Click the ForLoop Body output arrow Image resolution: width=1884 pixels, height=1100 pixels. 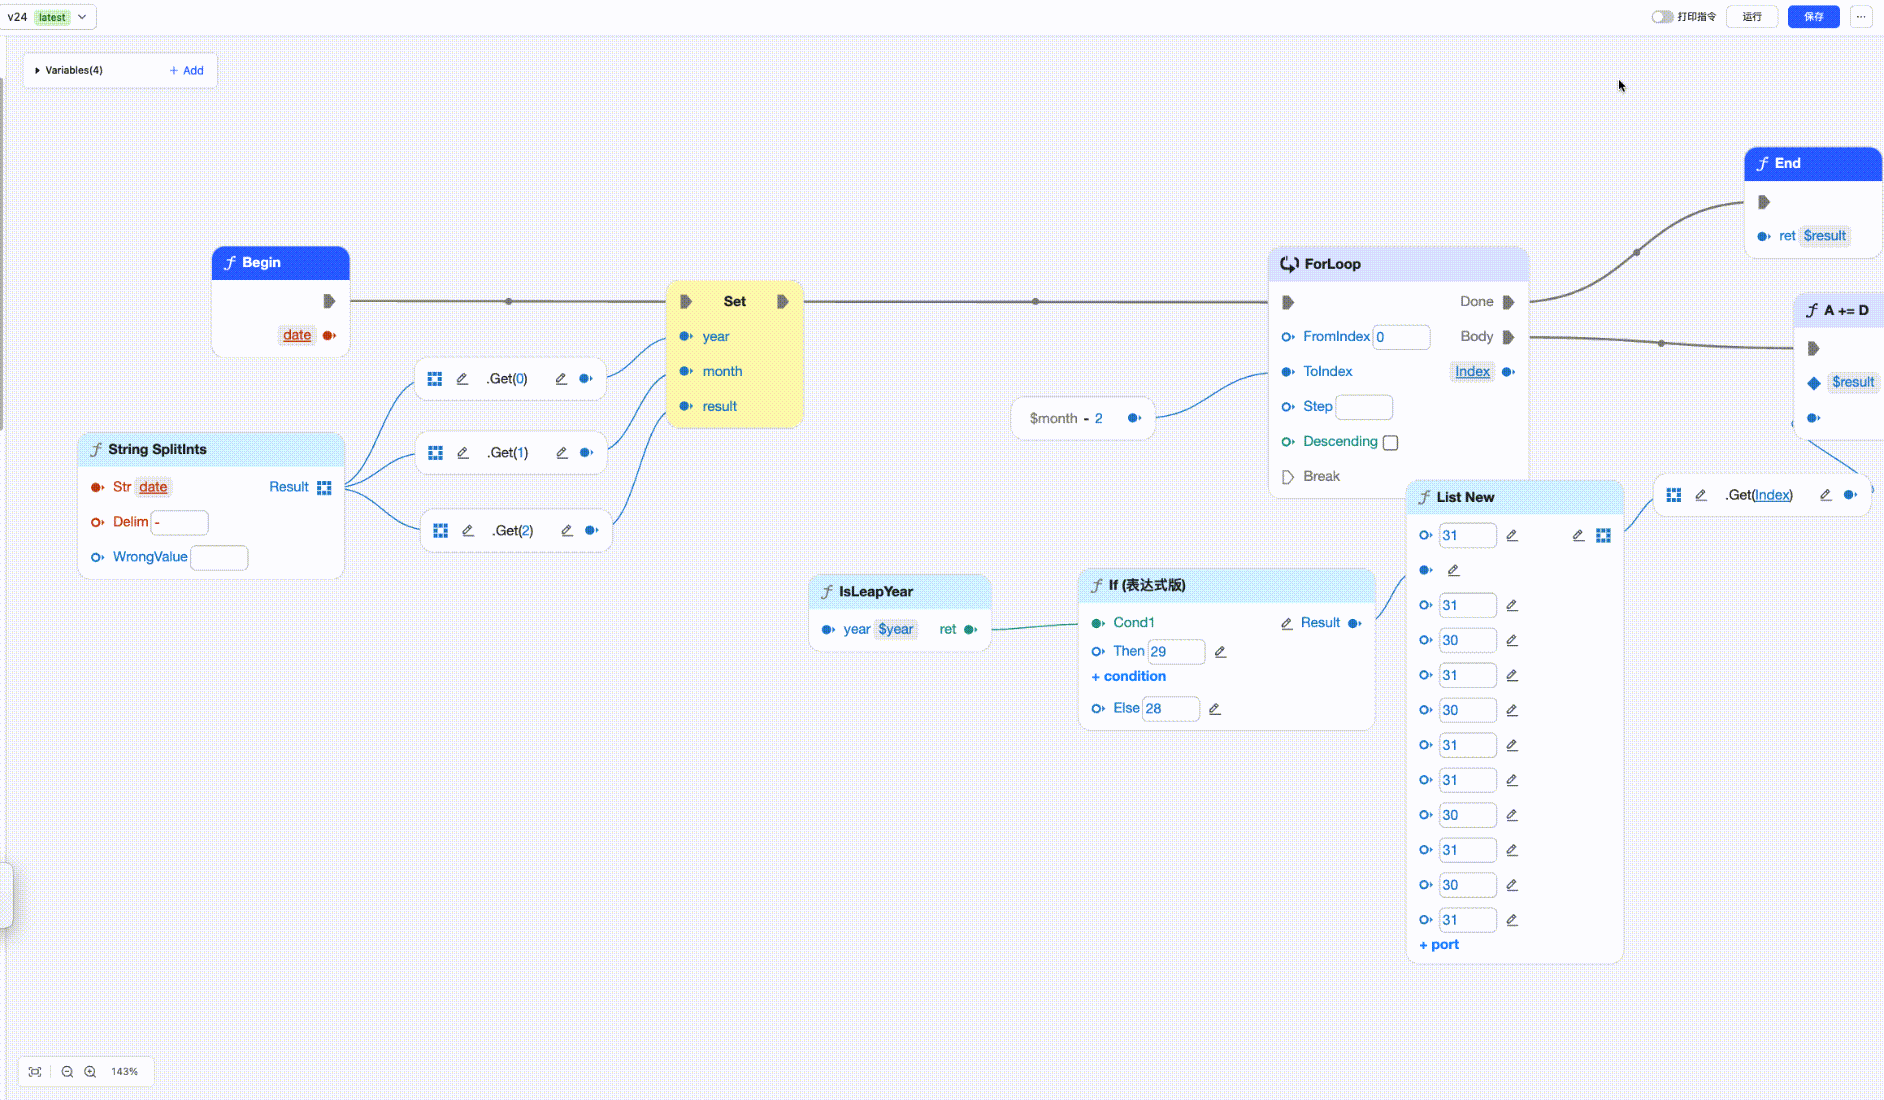[1508, 337]
